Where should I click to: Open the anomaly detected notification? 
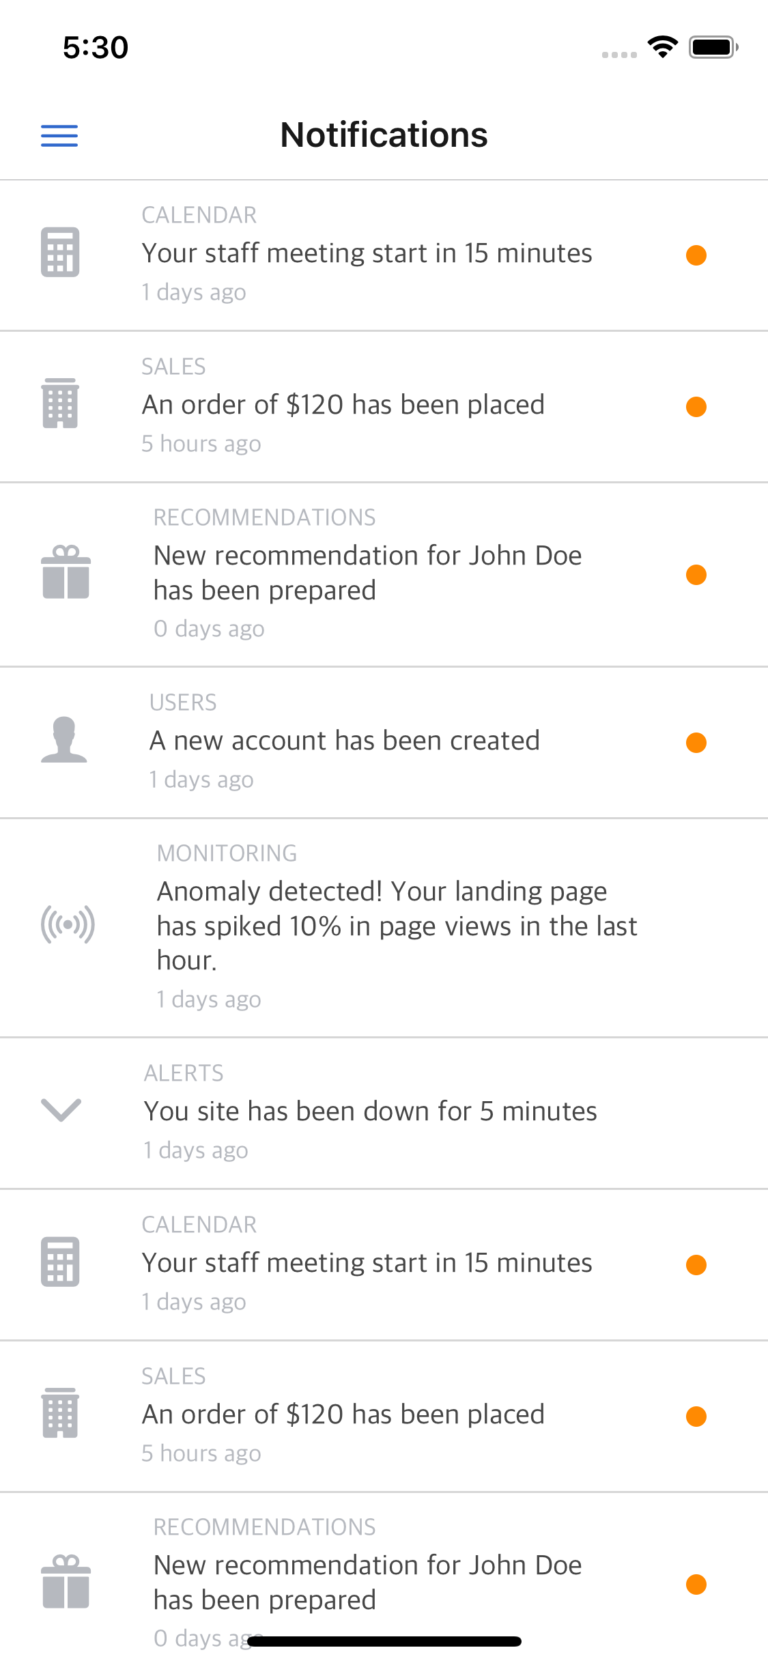397,925
